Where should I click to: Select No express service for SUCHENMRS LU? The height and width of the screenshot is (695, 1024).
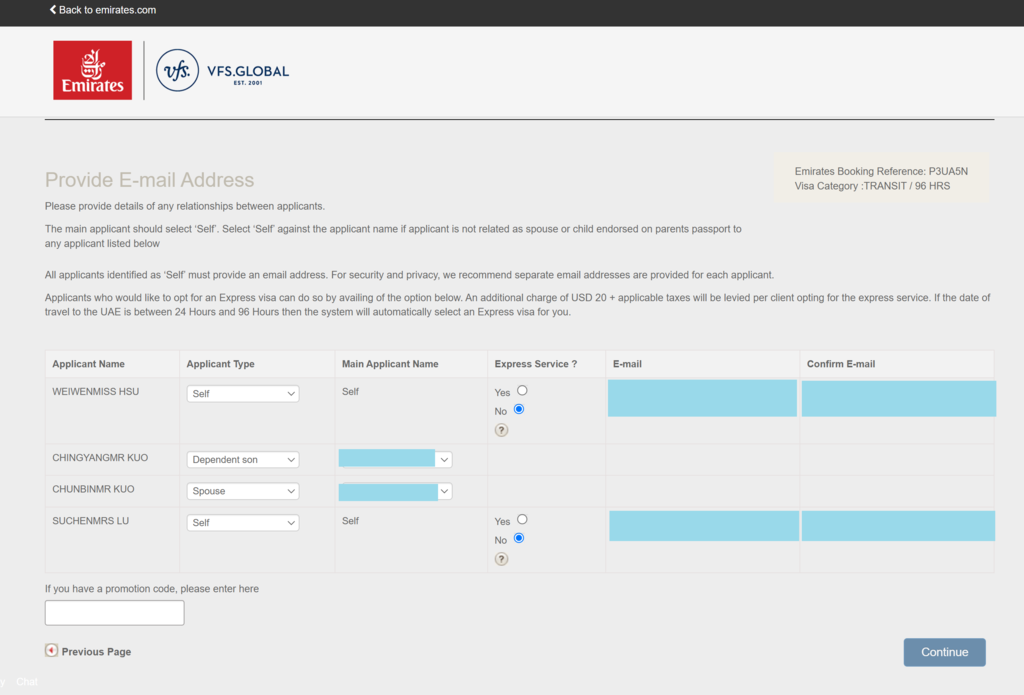pos(519,539)
